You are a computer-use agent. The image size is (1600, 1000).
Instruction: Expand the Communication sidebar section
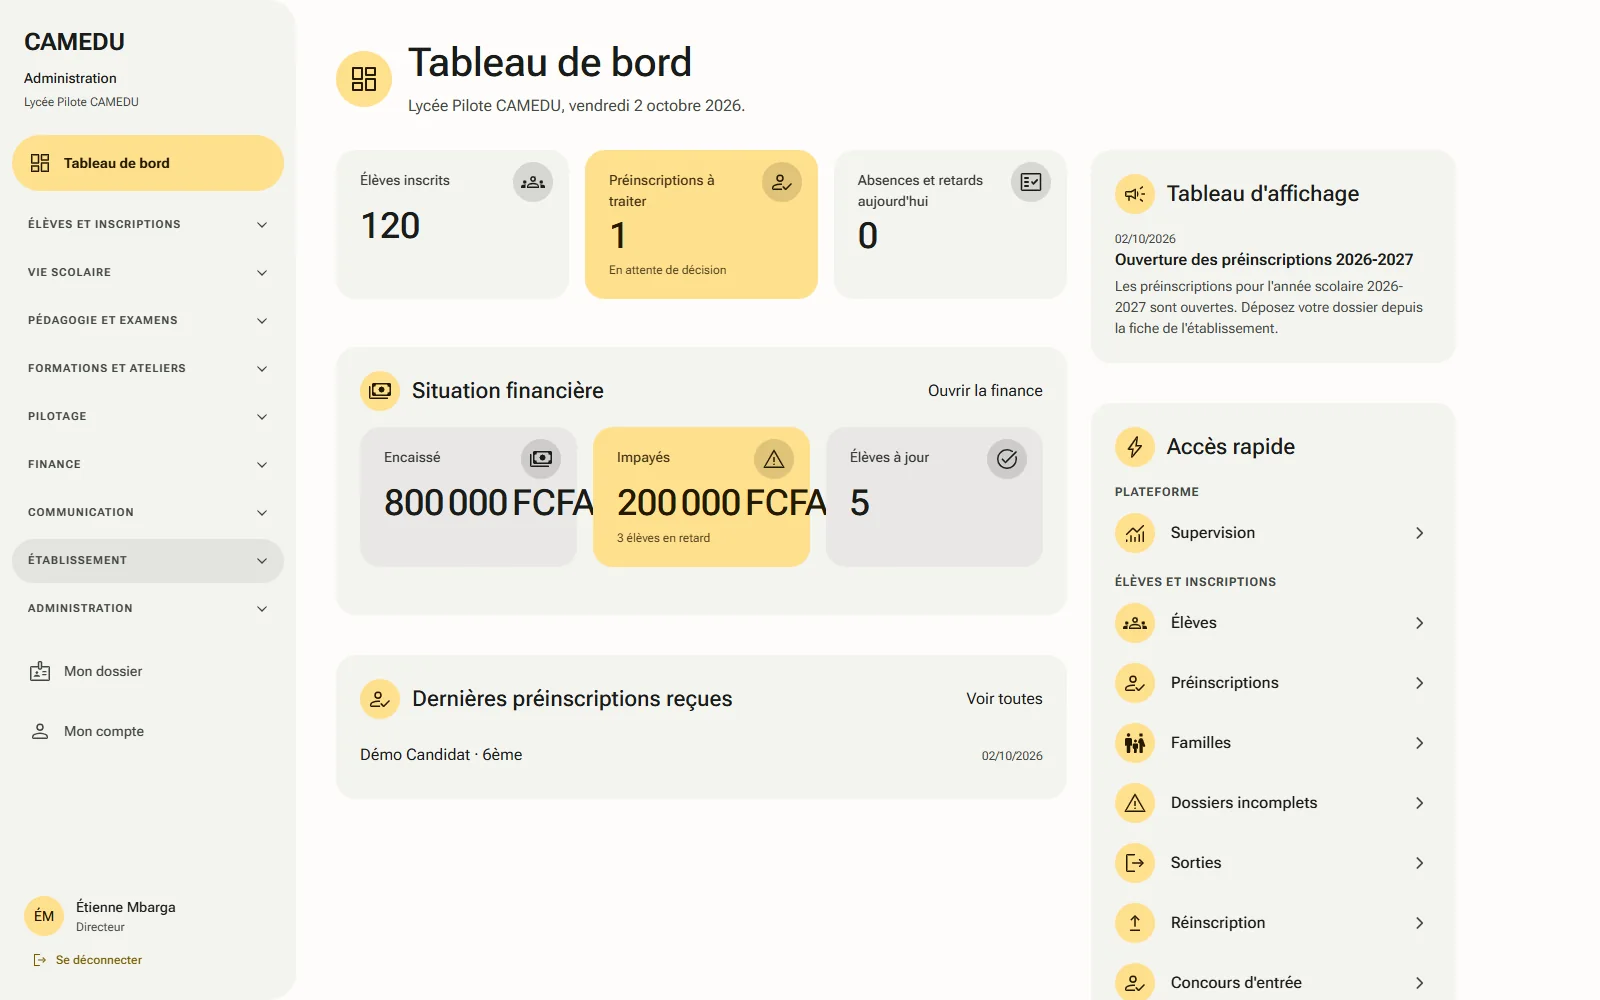(148, 513)
